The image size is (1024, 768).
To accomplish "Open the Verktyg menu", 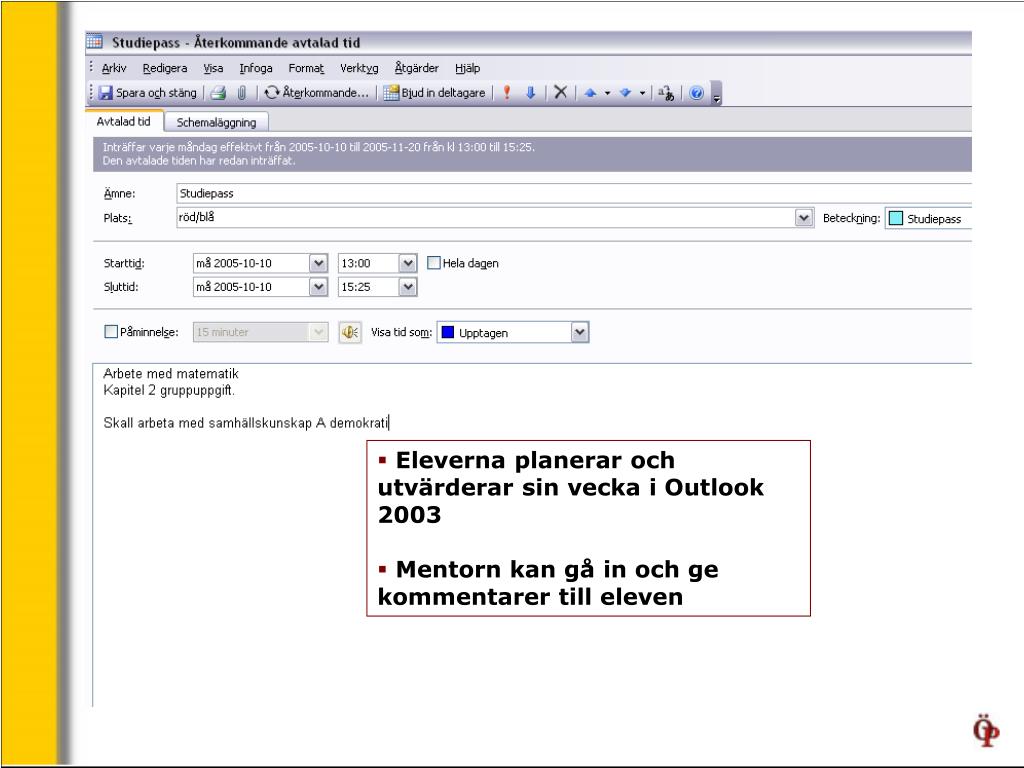I will [x=359, y=68].
